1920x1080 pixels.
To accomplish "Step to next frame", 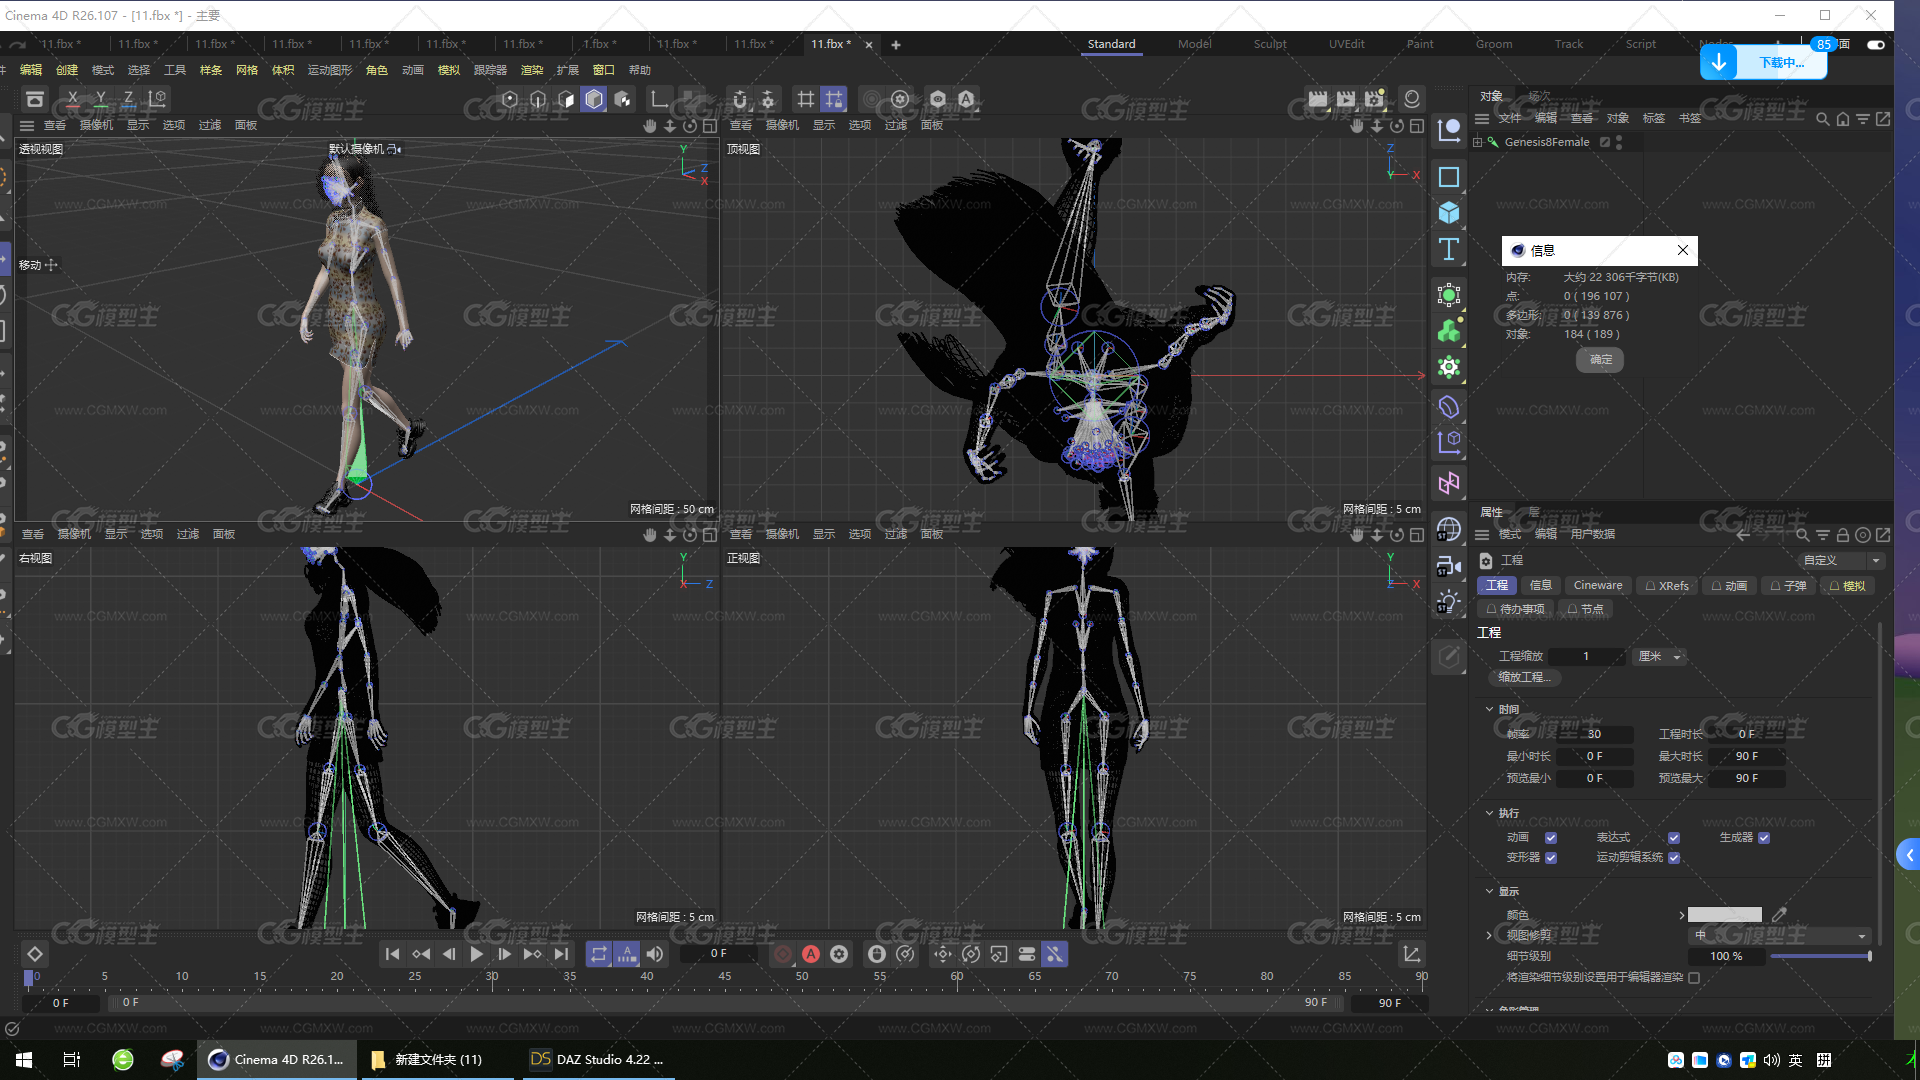I will 505,954.
